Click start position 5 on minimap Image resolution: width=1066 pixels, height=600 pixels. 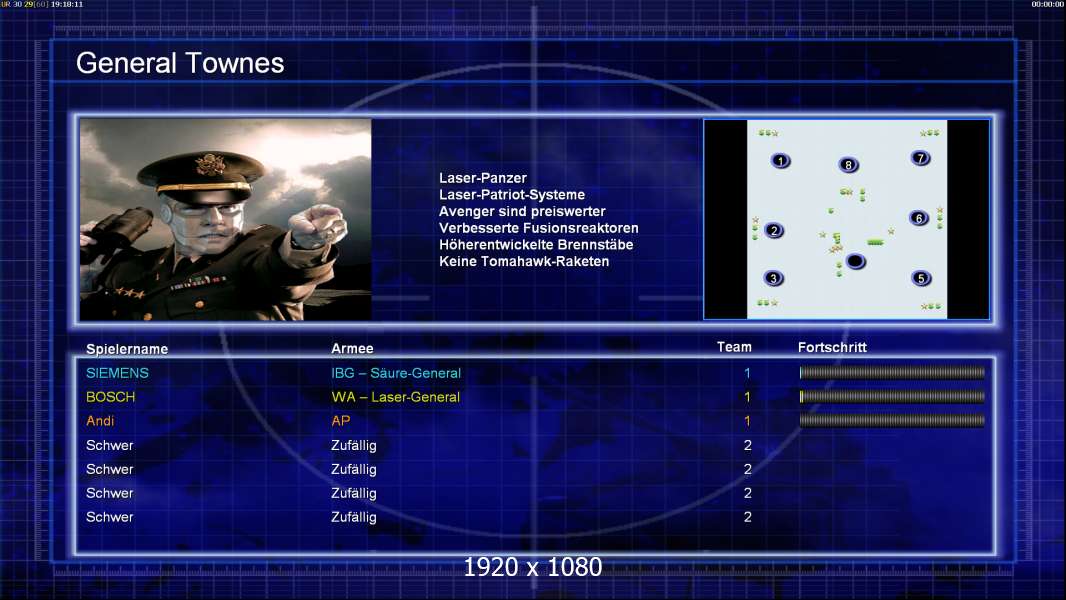(921, 278)
